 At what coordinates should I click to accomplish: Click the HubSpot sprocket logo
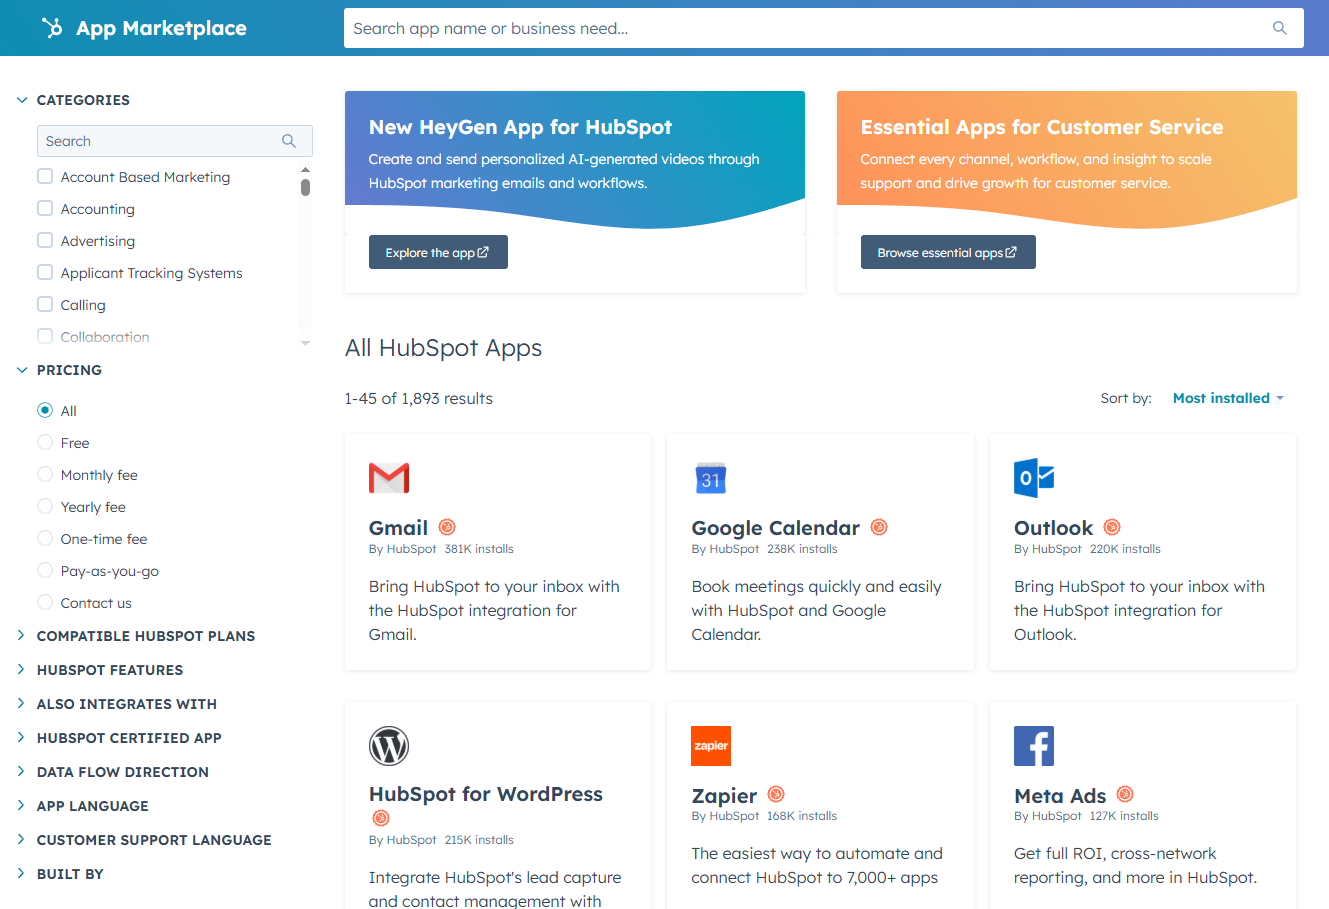click(52, 28)
